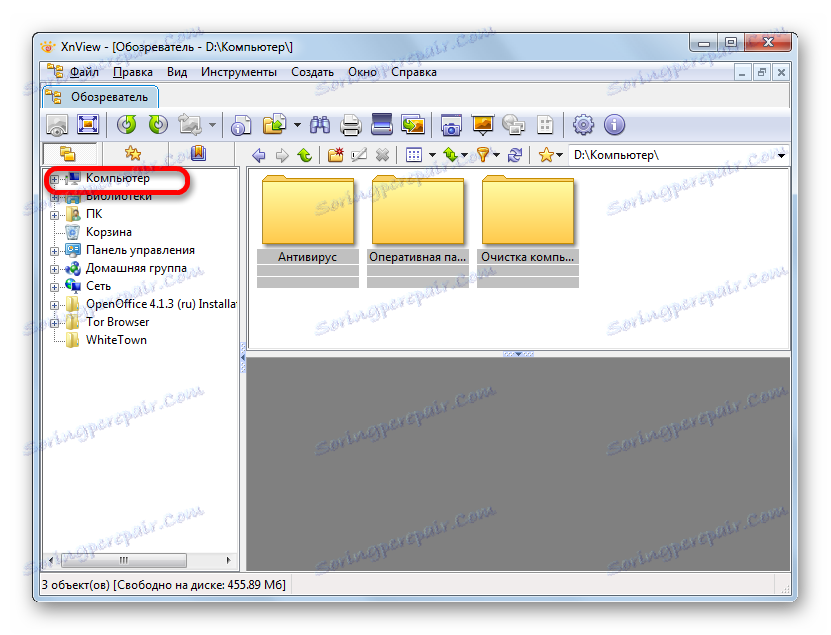Image resolution: width=831 pixels, height=635 pixels.
Task: Expand the Tor Browser folder node
Action: pyautogui.click(x=54, y=323)
